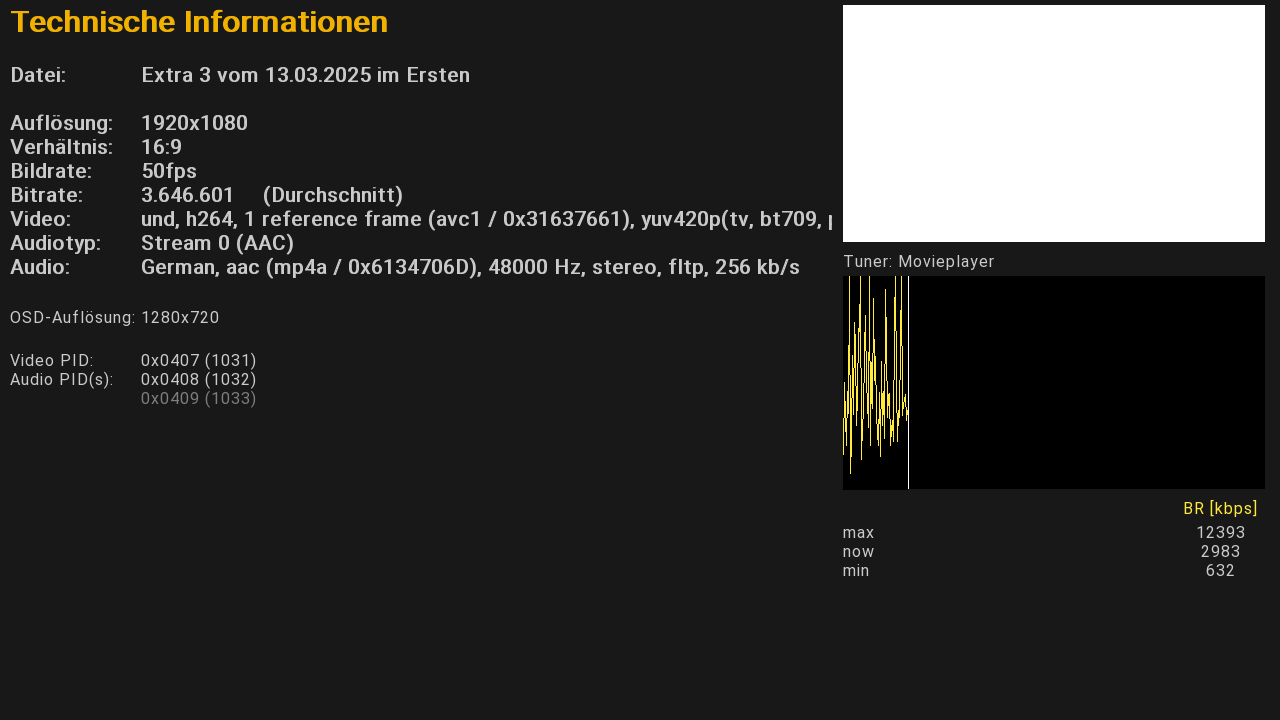Click the bitrate value 3.646.601
Viewport: 1280px width, 720px height.
click(187, 195)
